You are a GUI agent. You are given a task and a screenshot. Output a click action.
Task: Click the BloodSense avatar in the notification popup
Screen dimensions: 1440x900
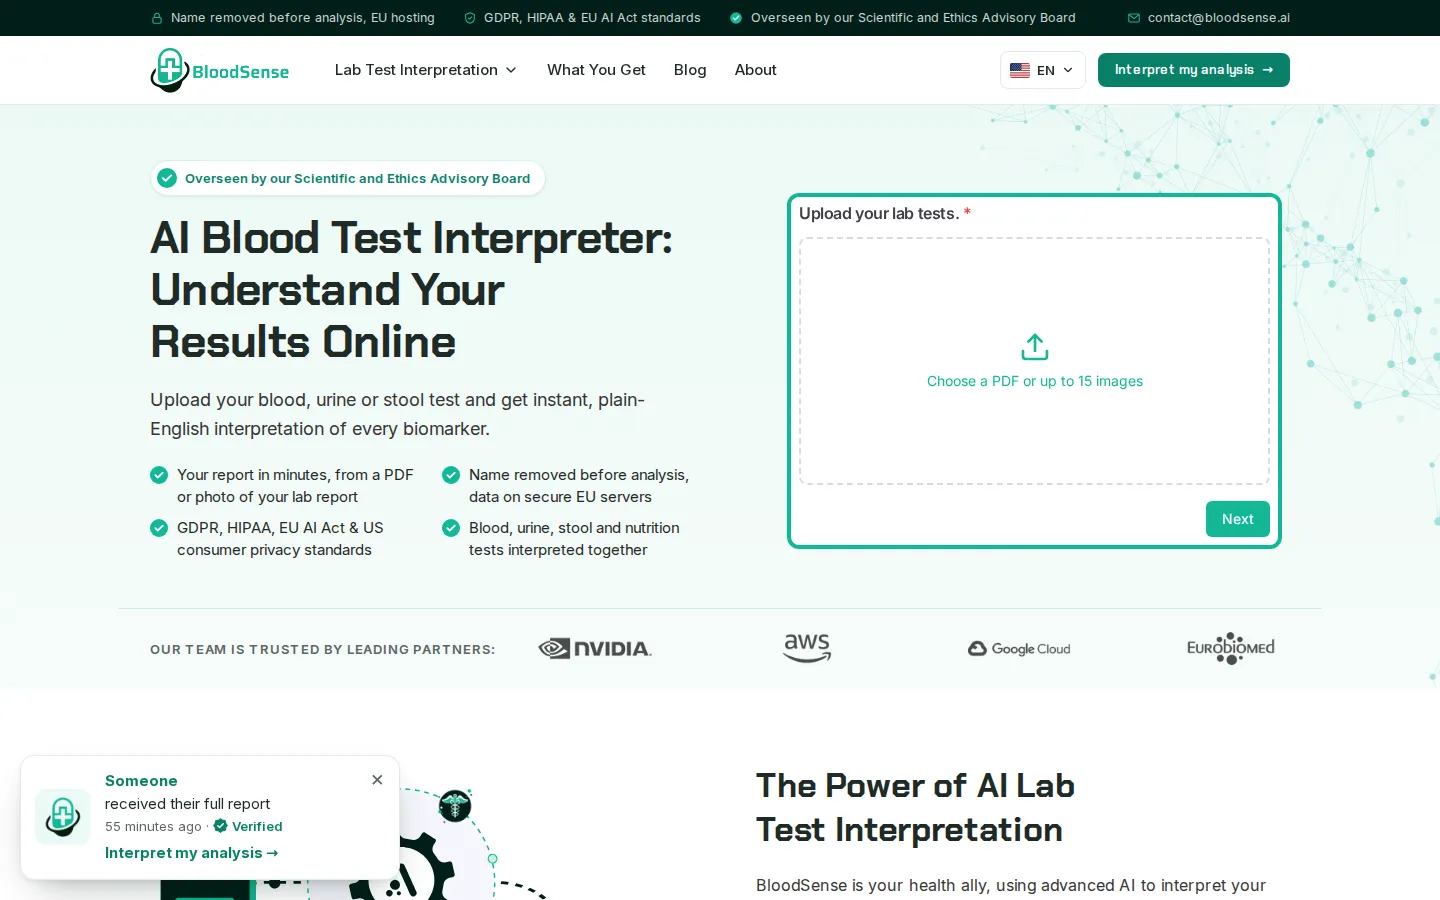point(63,817)
